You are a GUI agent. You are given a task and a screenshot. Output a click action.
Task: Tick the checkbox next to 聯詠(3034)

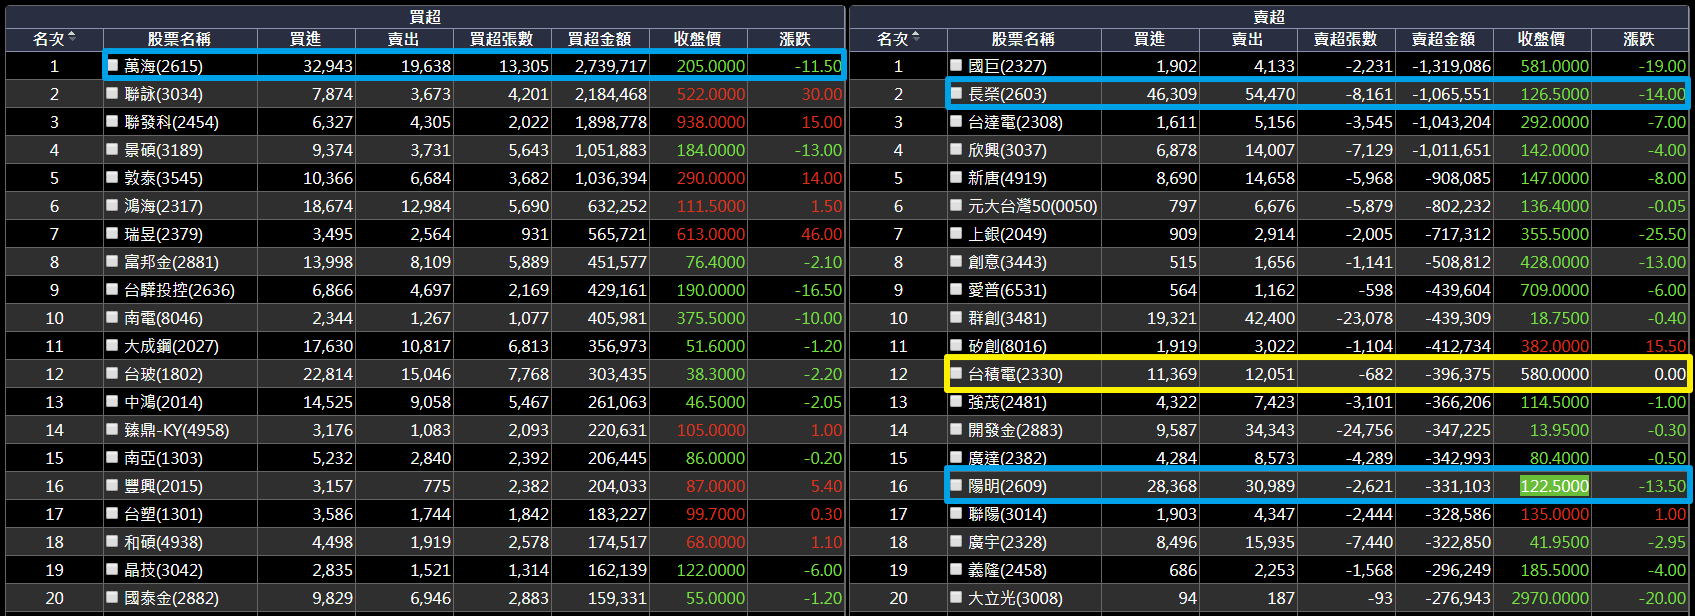pyautogui.click(x=113, y=93)
